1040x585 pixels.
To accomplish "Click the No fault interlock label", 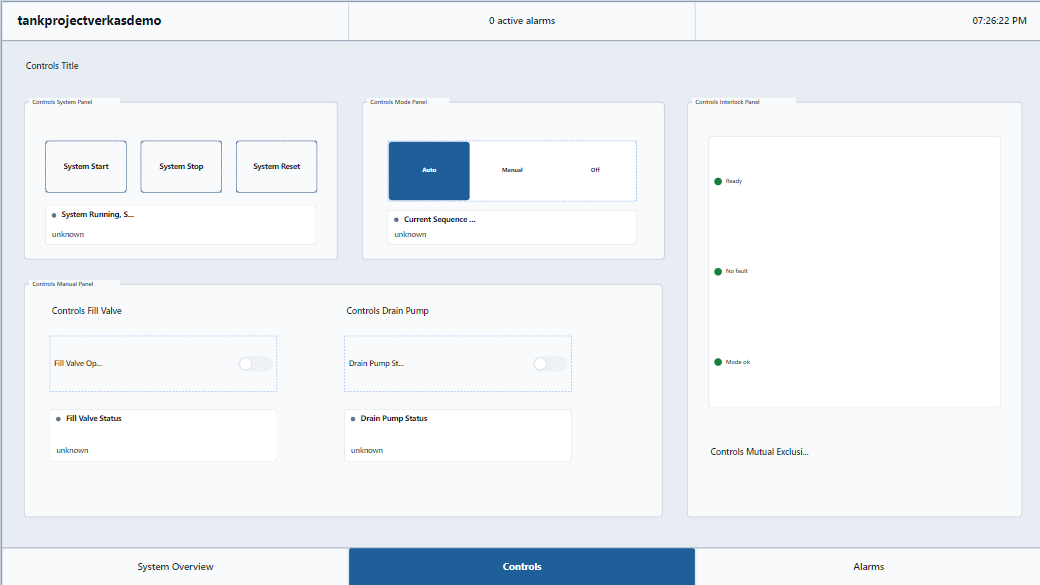I will 736,271.
